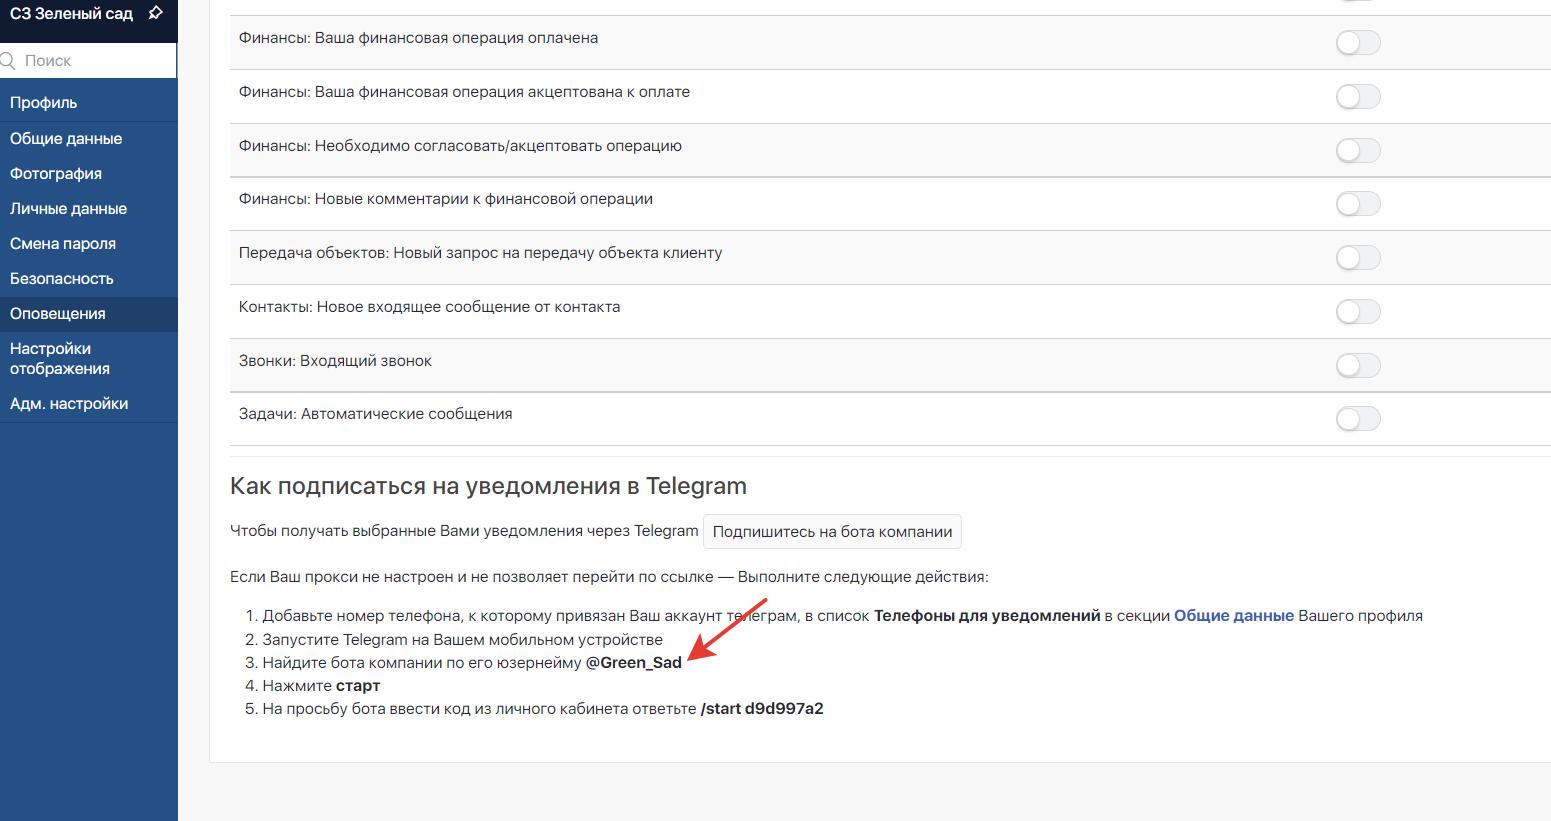Go to Общие данные in sidebar
This screenshot has height=821, width=1551.
pyautogui.click(x=66, y=139)
